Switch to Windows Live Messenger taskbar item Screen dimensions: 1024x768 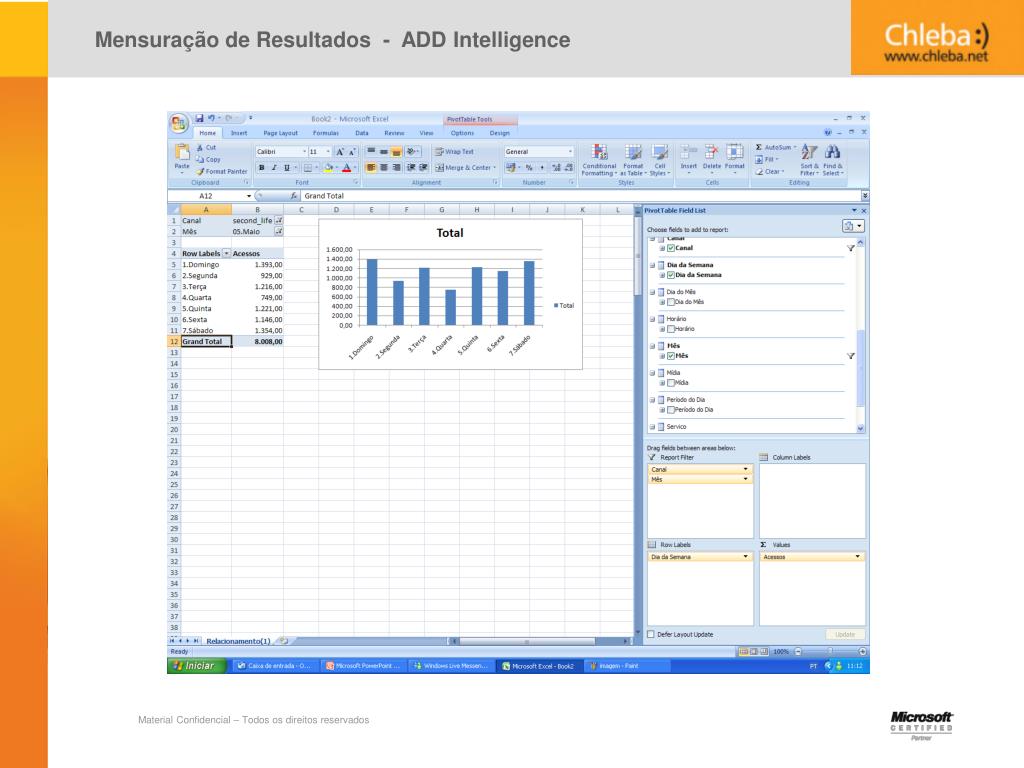[x=451, y=666]
